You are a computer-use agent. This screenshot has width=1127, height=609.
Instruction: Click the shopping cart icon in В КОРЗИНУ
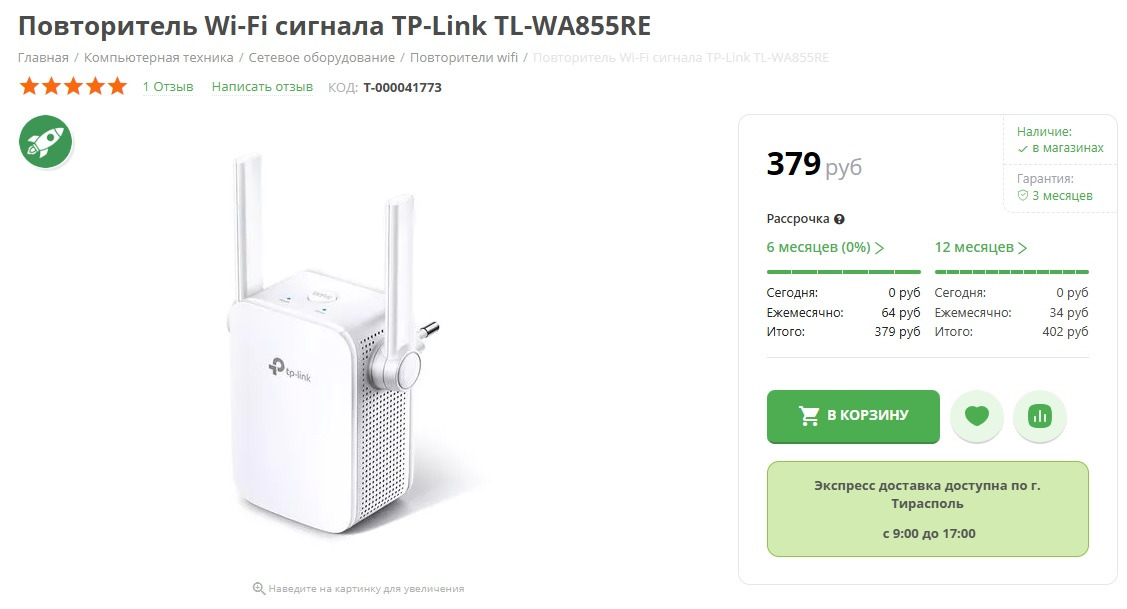click(x=809, y=416)
